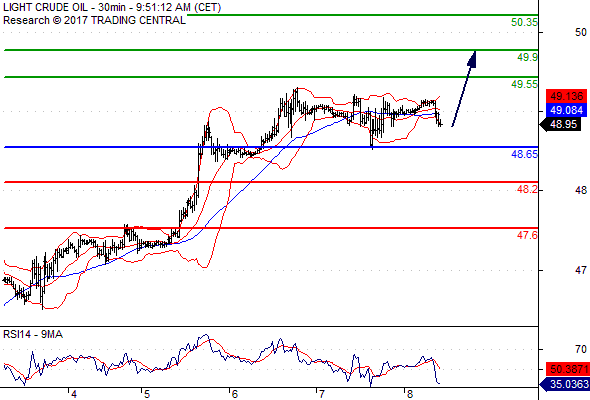The image size is (590, 400).
Task: Click the blue 35.0363 RSI value tag
Action: pyautogui.click(x=564, y=384)
